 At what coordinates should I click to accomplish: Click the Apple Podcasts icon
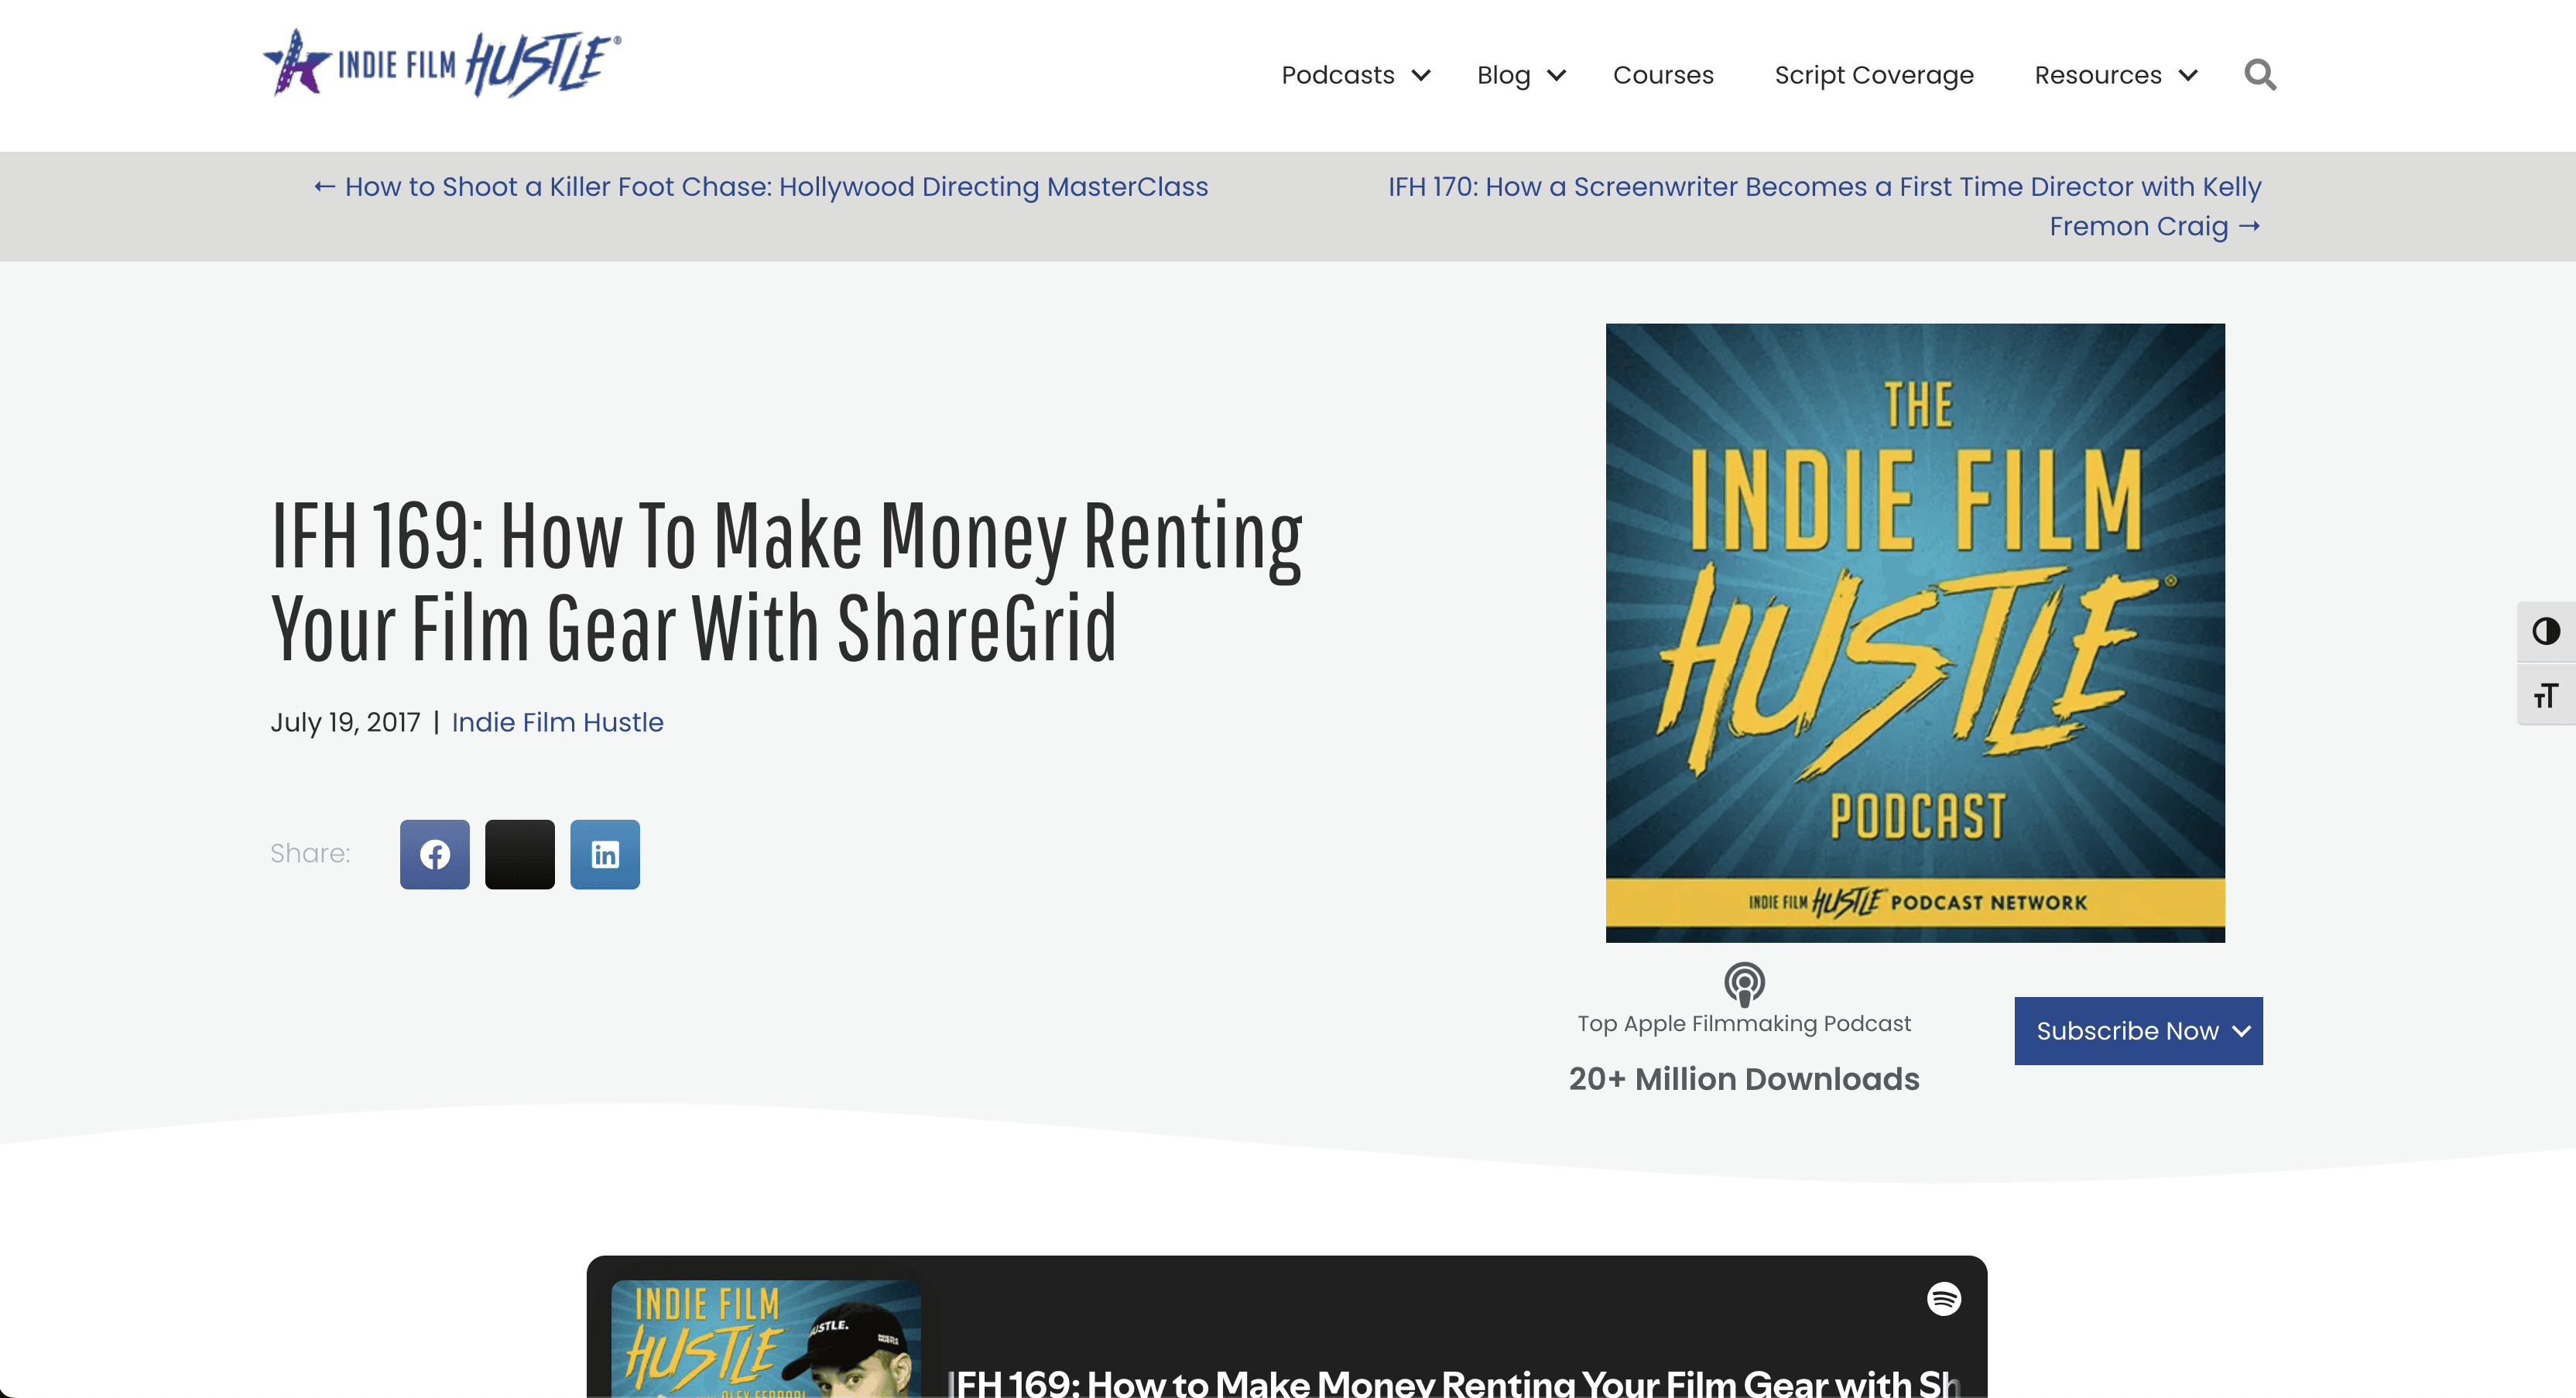(x=1743, y=984)
